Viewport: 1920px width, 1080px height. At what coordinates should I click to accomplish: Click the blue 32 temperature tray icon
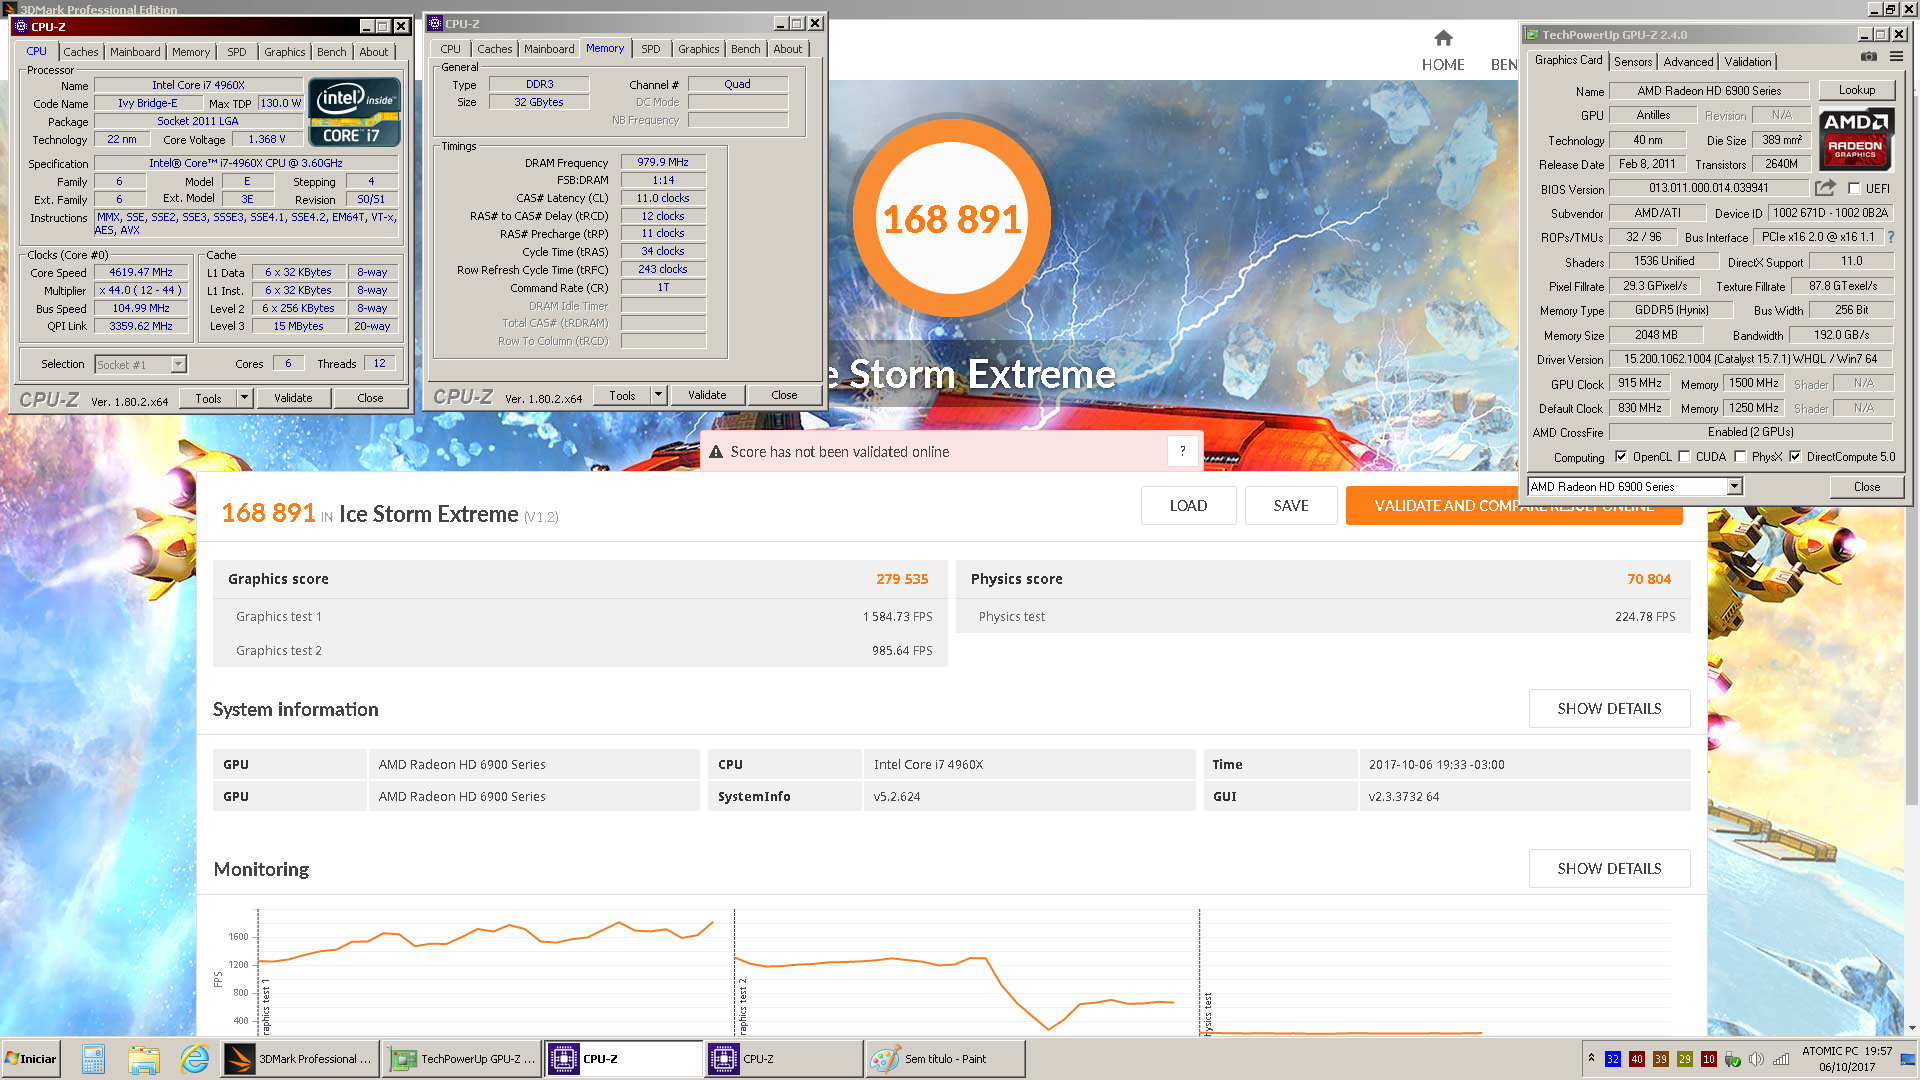(x=1613, y=1059)
